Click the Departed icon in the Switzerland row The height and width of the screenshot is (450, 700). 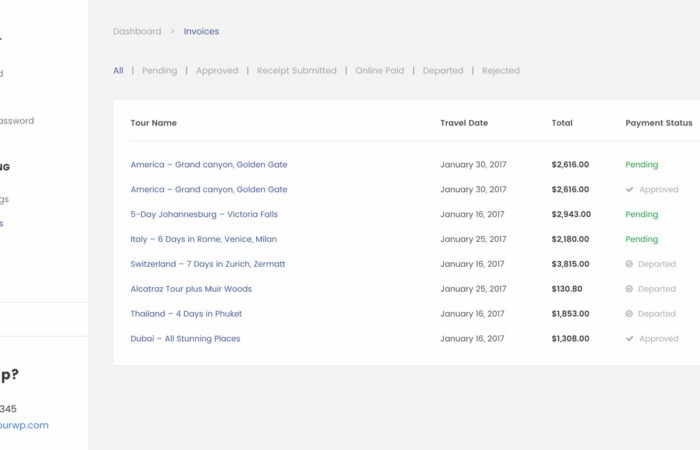click(x=629, y=264)
